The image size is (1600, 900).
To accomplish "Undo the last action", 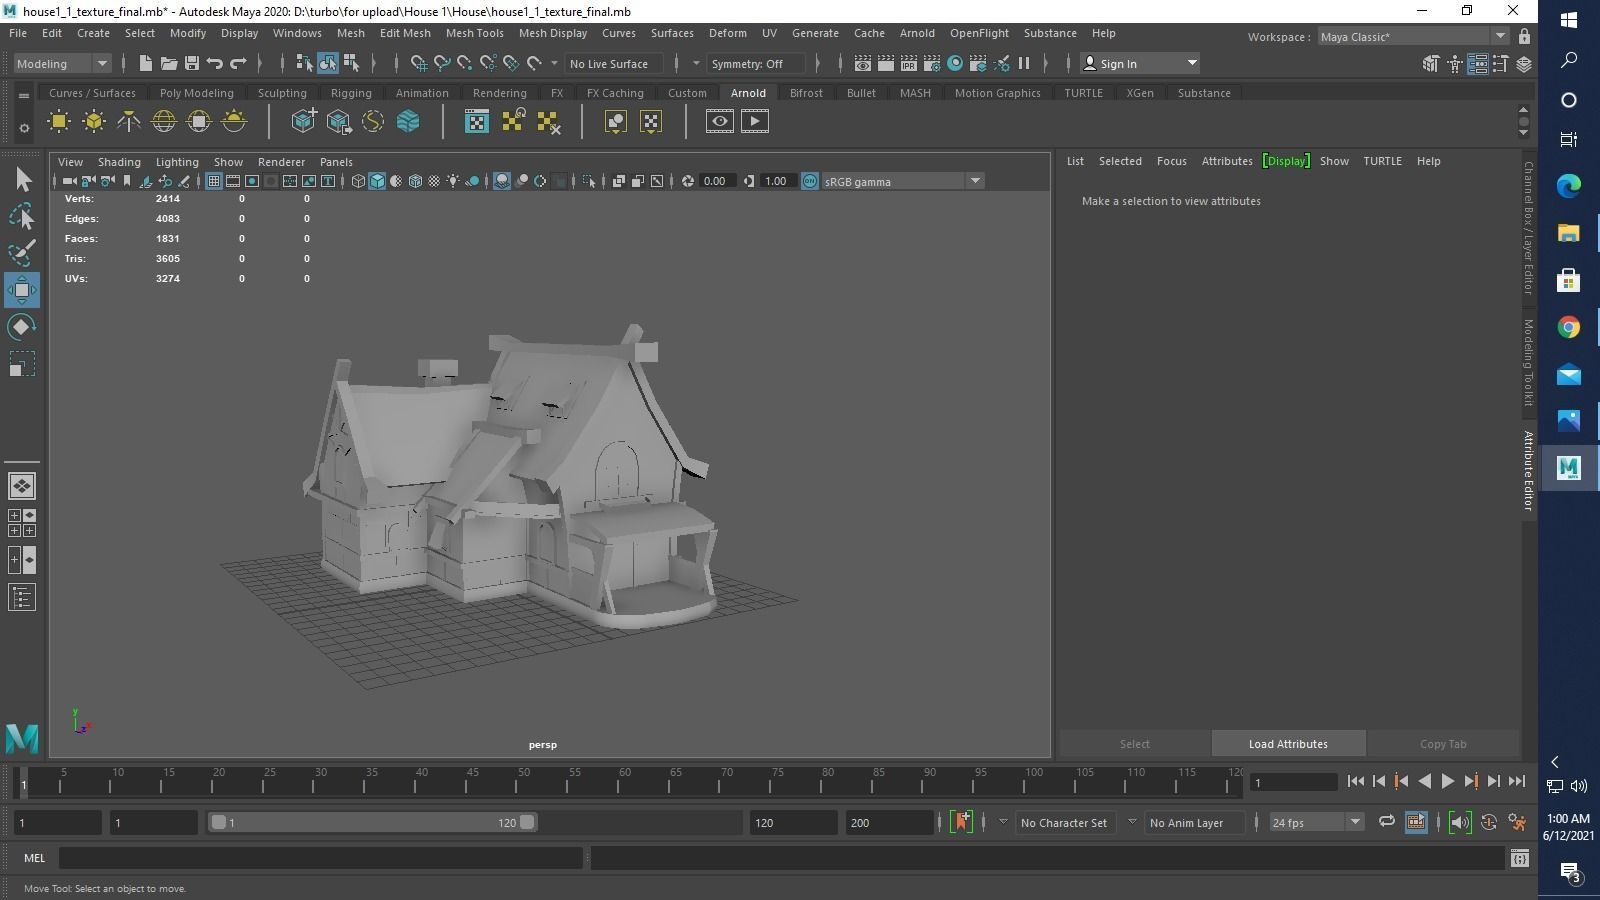I will click(215, 63).
